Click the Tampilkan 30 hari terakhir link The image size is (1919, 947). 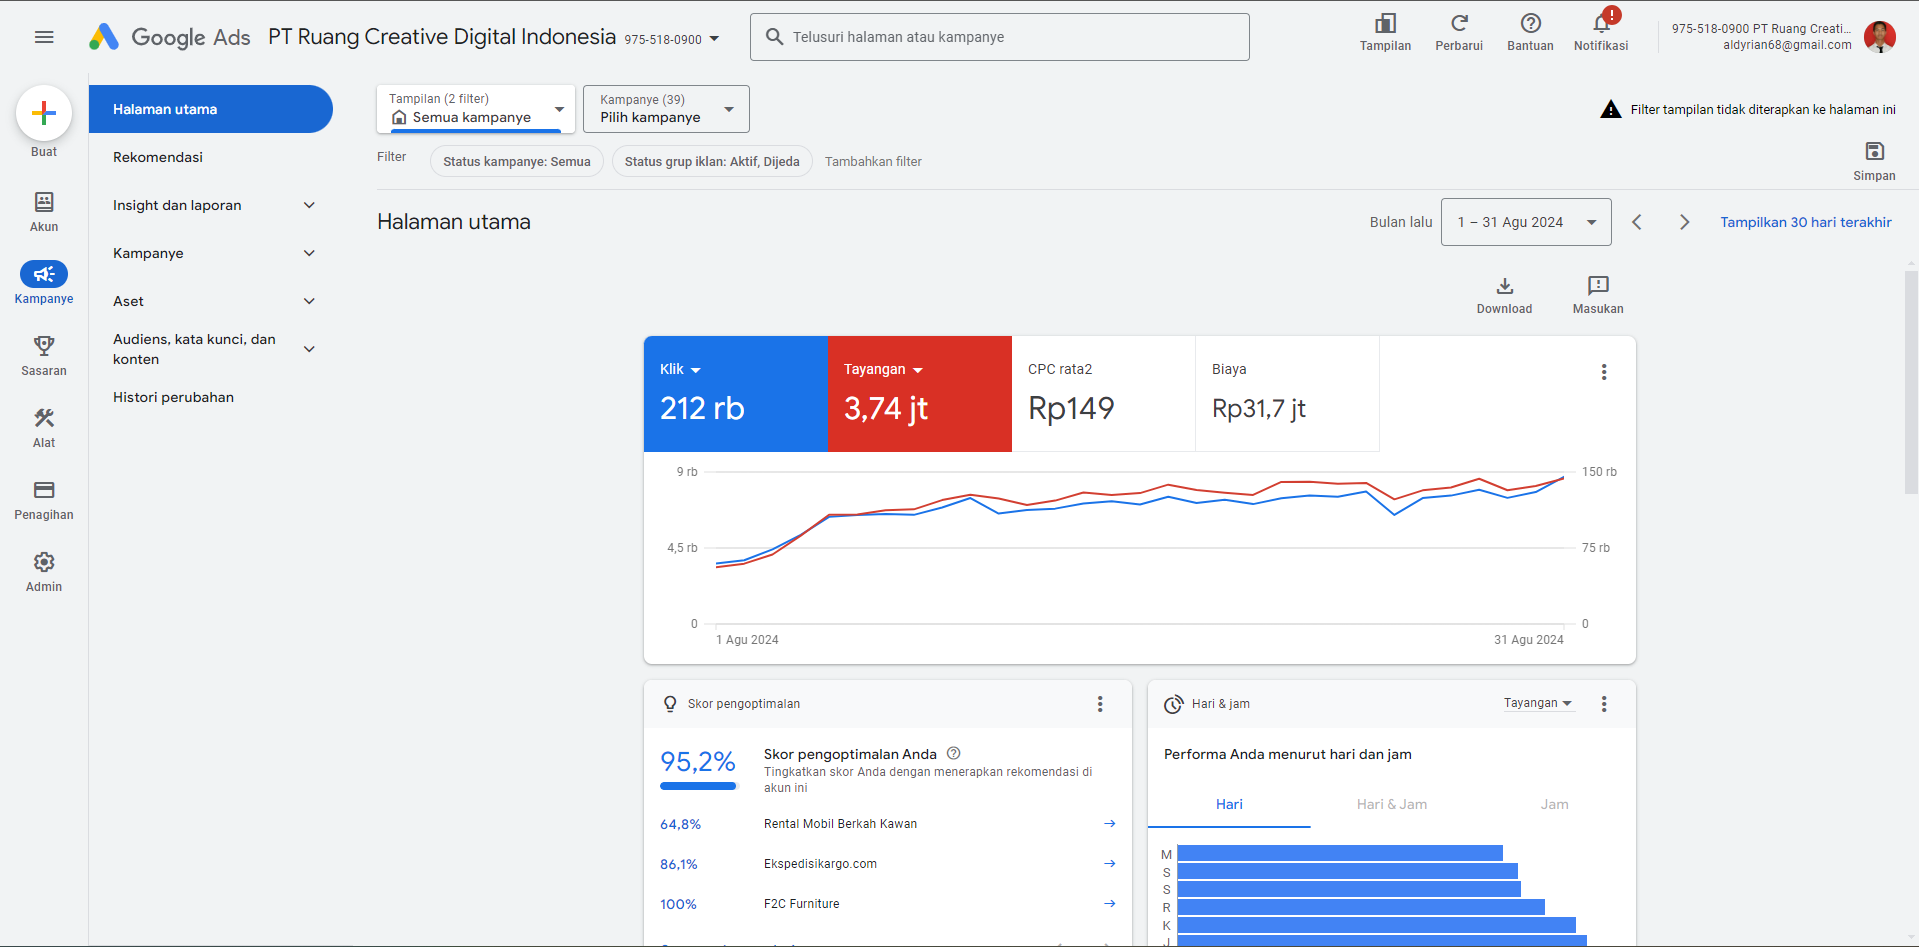[x=1805, y=221]
